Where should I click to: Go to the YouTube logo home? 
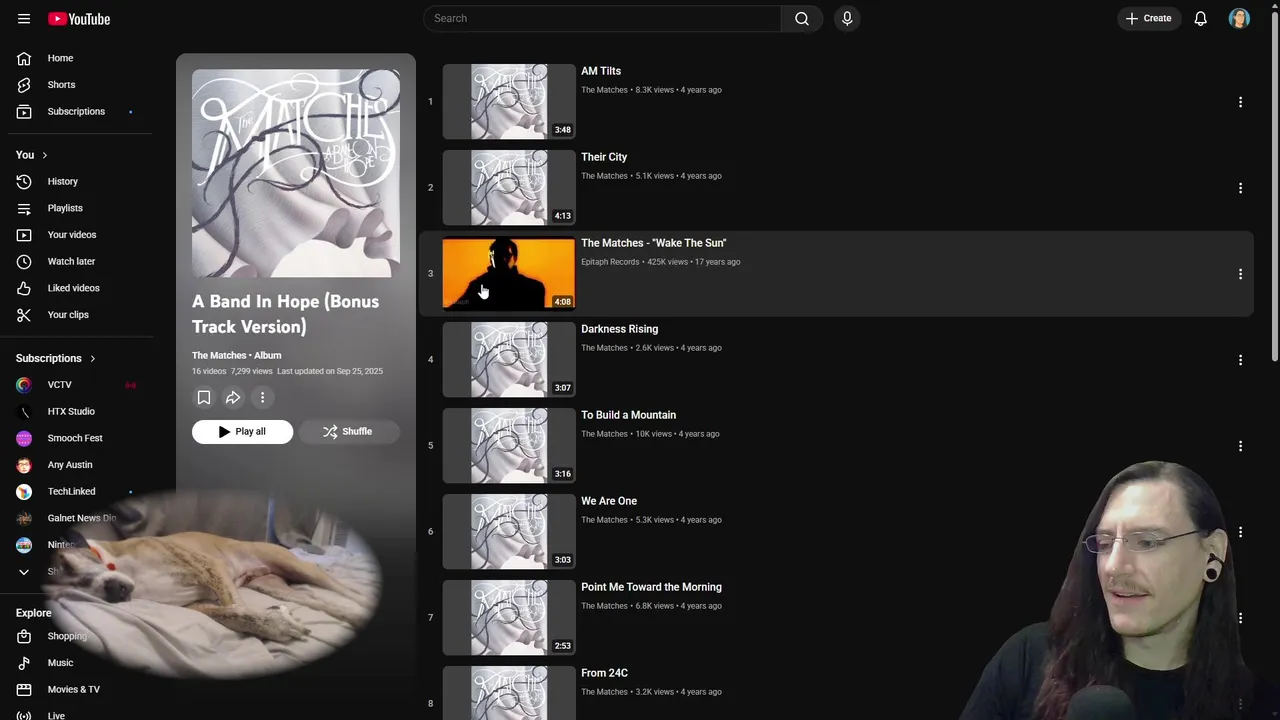click(79, 18)
